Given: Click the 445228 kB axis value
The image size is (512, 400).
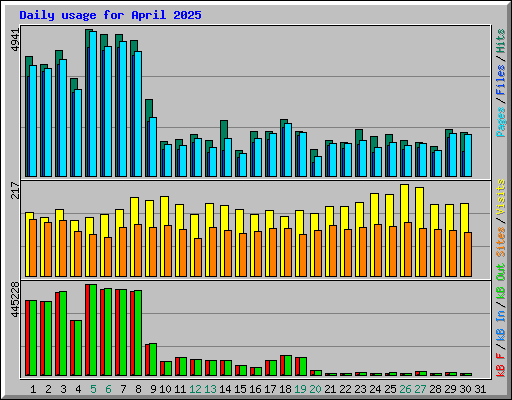Looking at the screenshot, I should [15, 300].
